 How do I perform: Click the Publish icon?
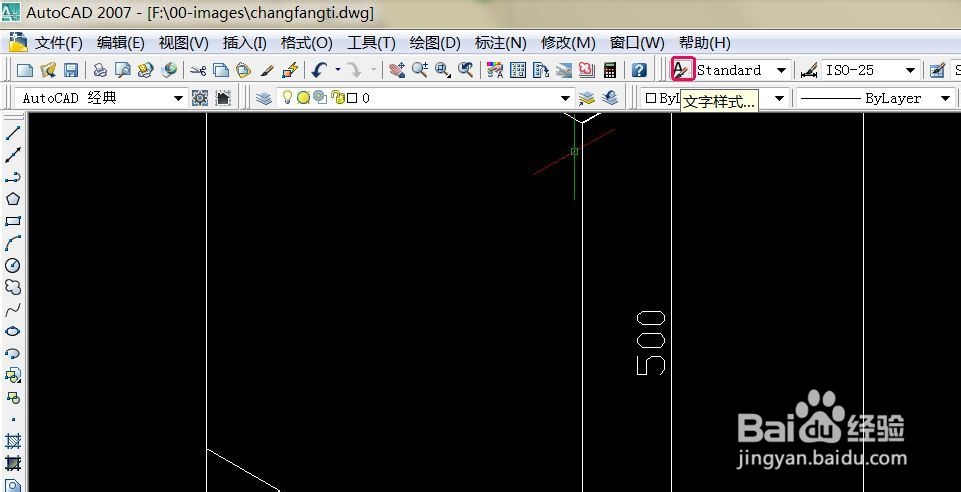pyautogui.click(x=145, y=70)
